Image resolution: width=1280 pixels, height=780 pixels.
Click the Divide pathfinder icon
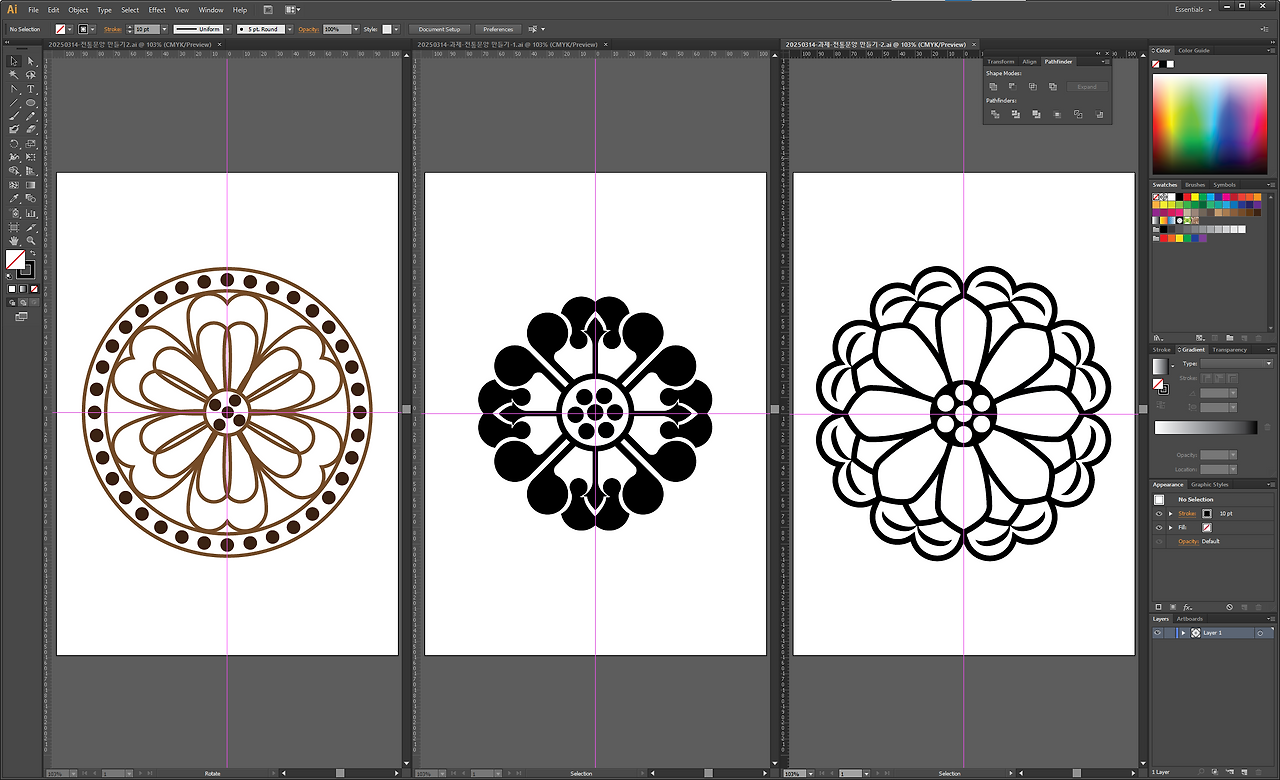[x=995, y=115]
